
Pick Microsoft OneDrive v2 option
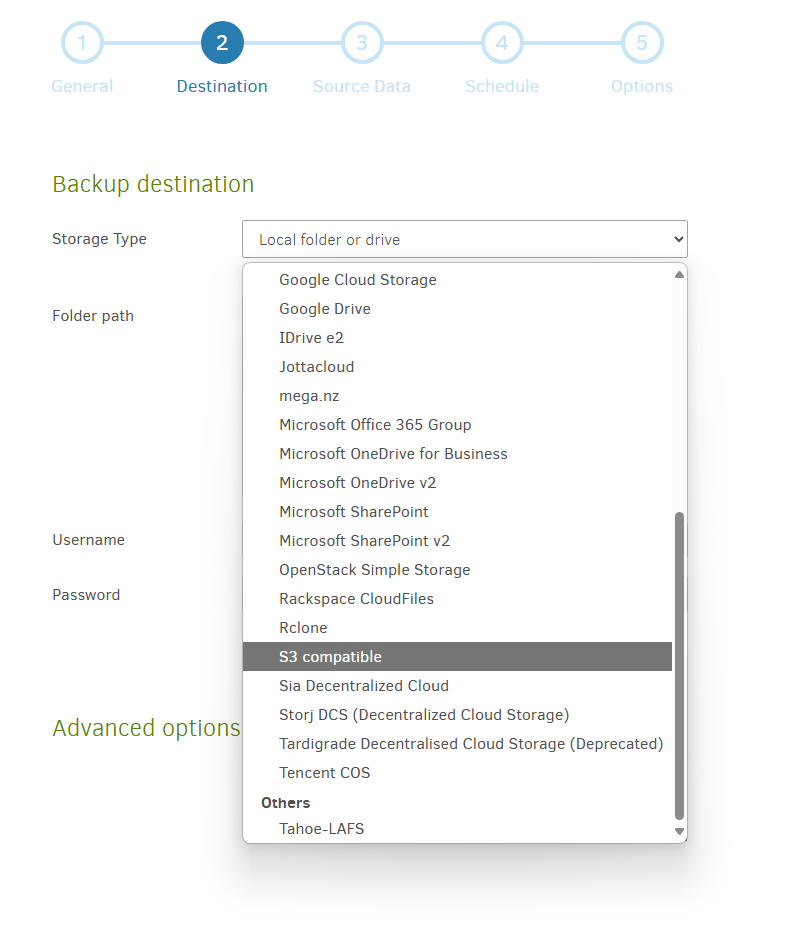(357, 482)
